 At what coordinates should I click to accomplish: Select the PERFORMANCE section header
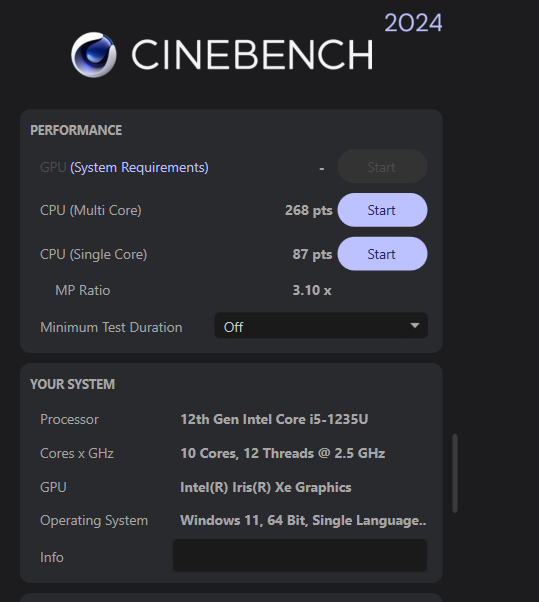click(x=76, y=130)
